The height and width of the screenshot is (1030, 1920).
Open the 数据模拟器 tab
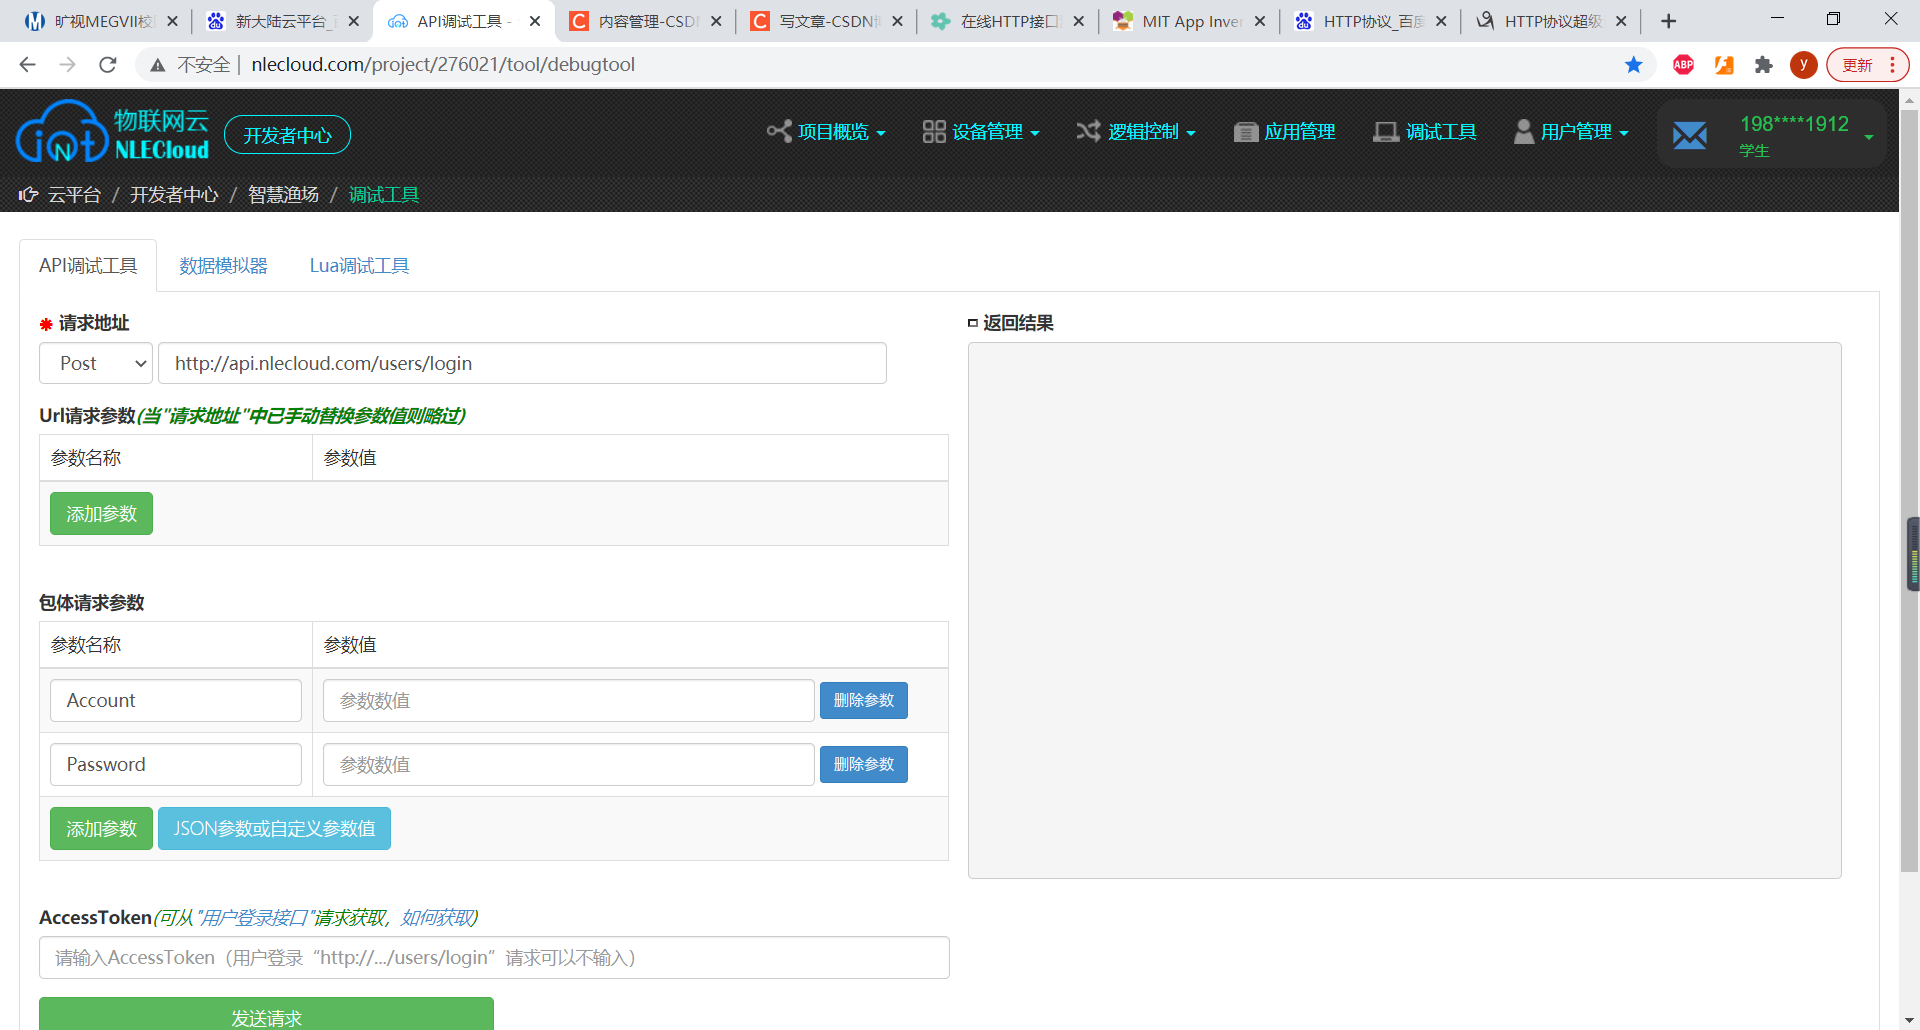point(223,266)
